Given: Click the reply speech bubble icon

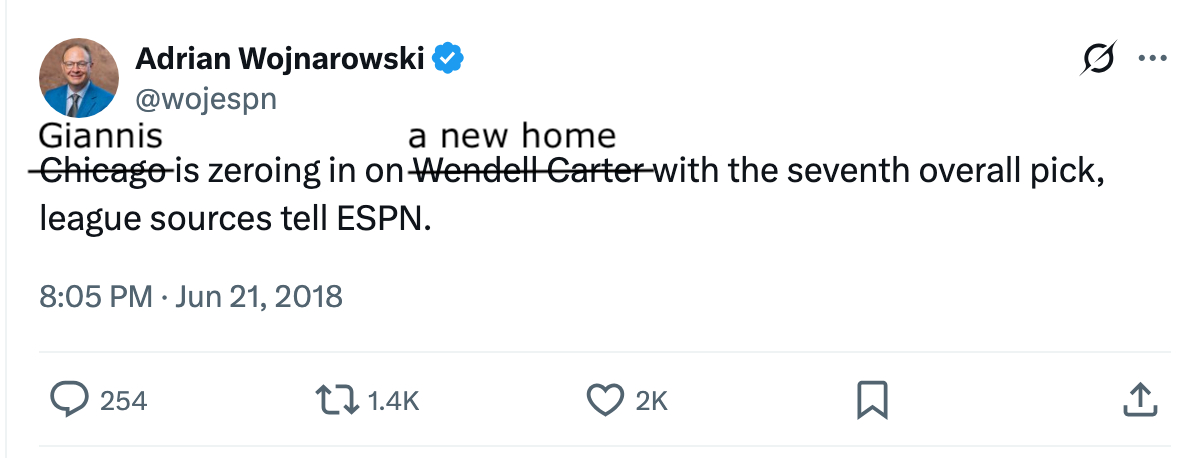Looking at the screenshot, I should 70,400.
